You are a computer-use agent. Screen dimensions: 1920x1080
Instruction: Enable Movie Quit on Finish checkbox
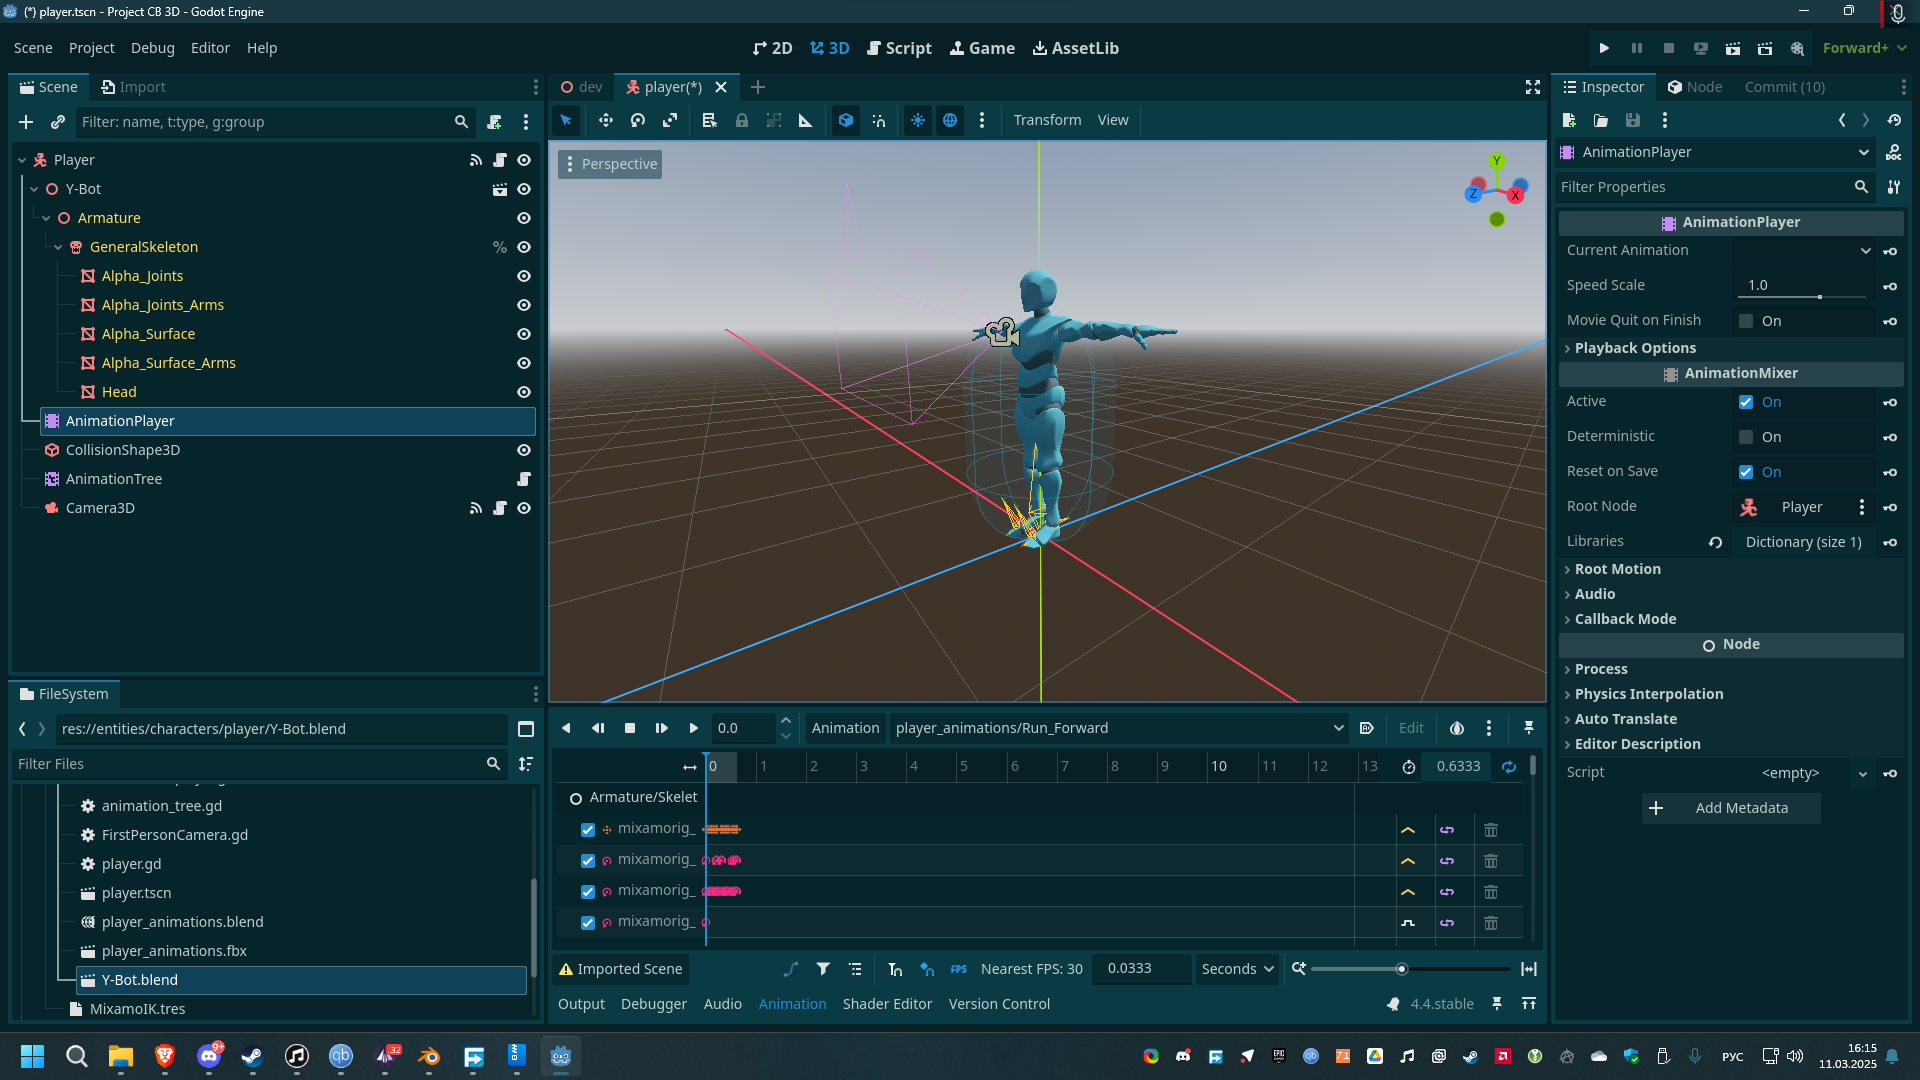1746,321
